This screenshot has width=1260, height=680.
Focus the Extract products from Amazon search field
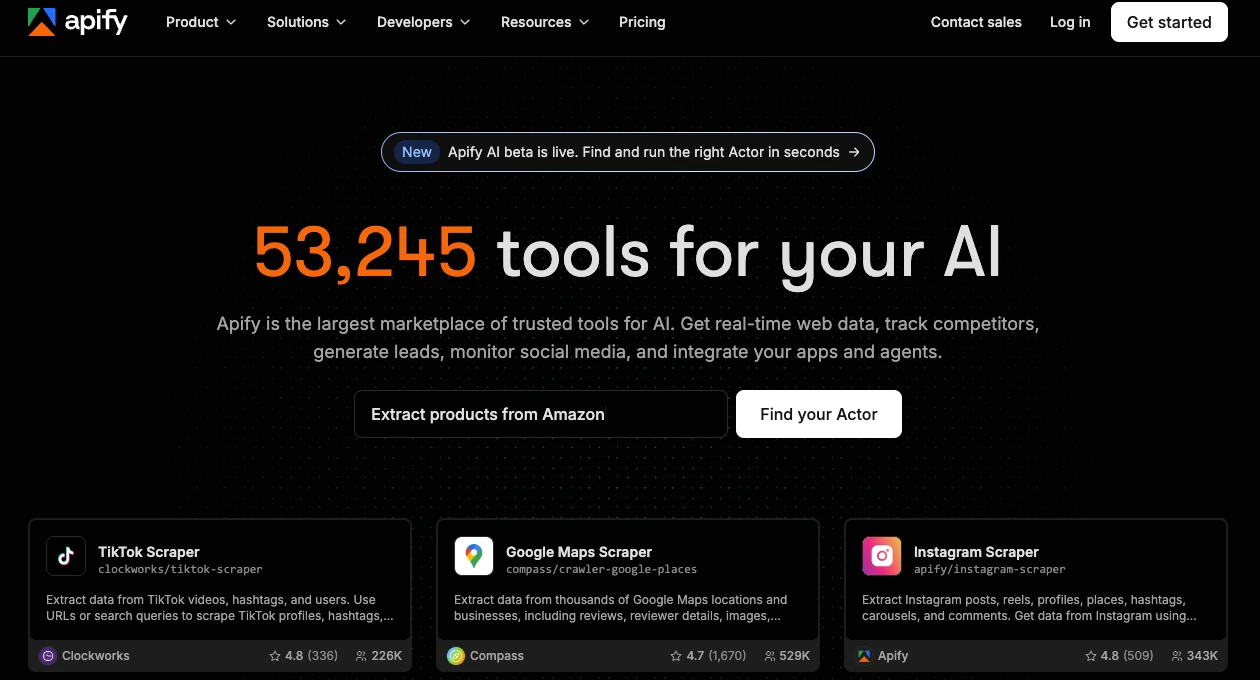click(541, 414)
